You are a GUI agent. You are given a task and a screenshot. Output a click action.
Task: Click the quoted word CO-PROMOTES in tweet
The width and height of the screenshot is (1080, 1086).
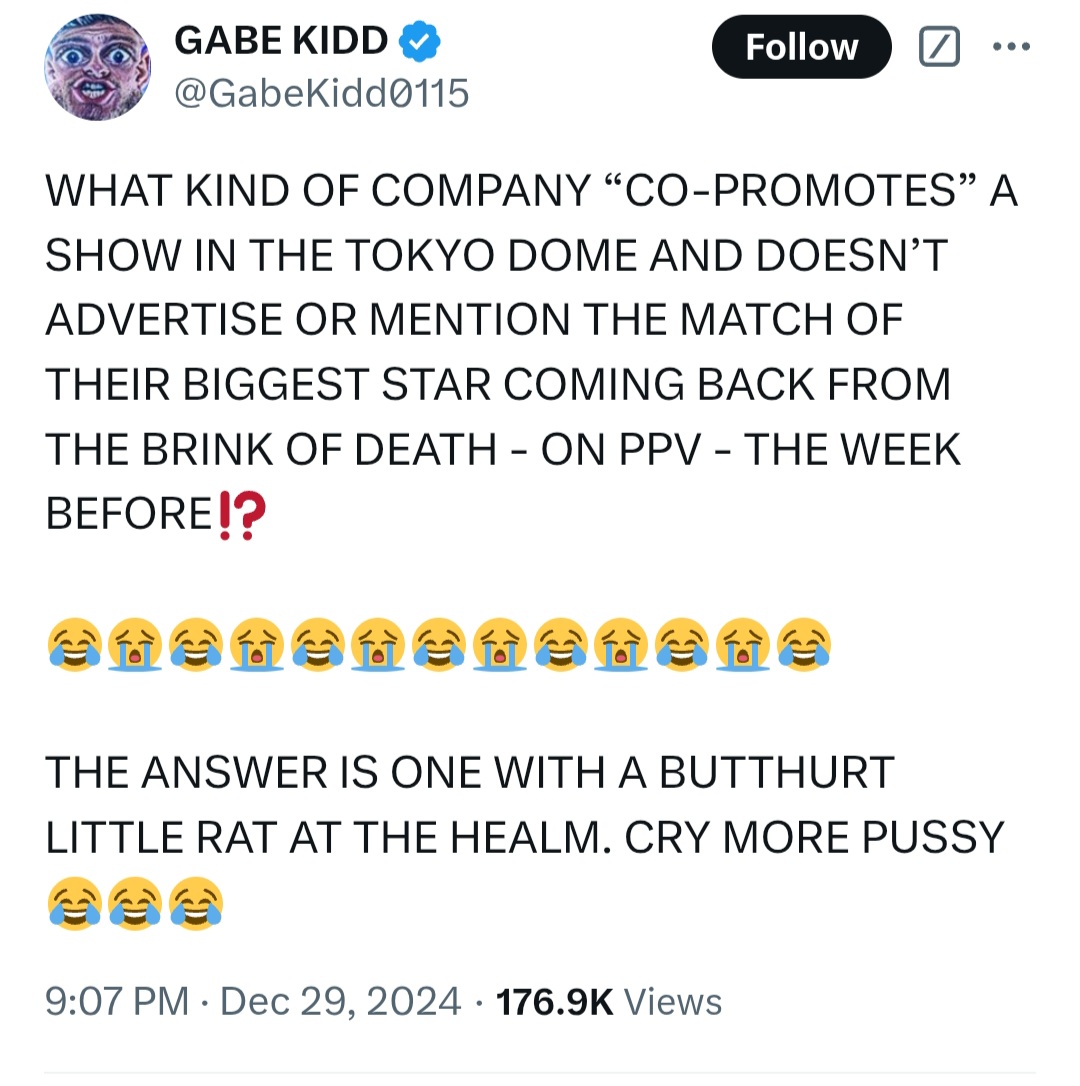790,190
